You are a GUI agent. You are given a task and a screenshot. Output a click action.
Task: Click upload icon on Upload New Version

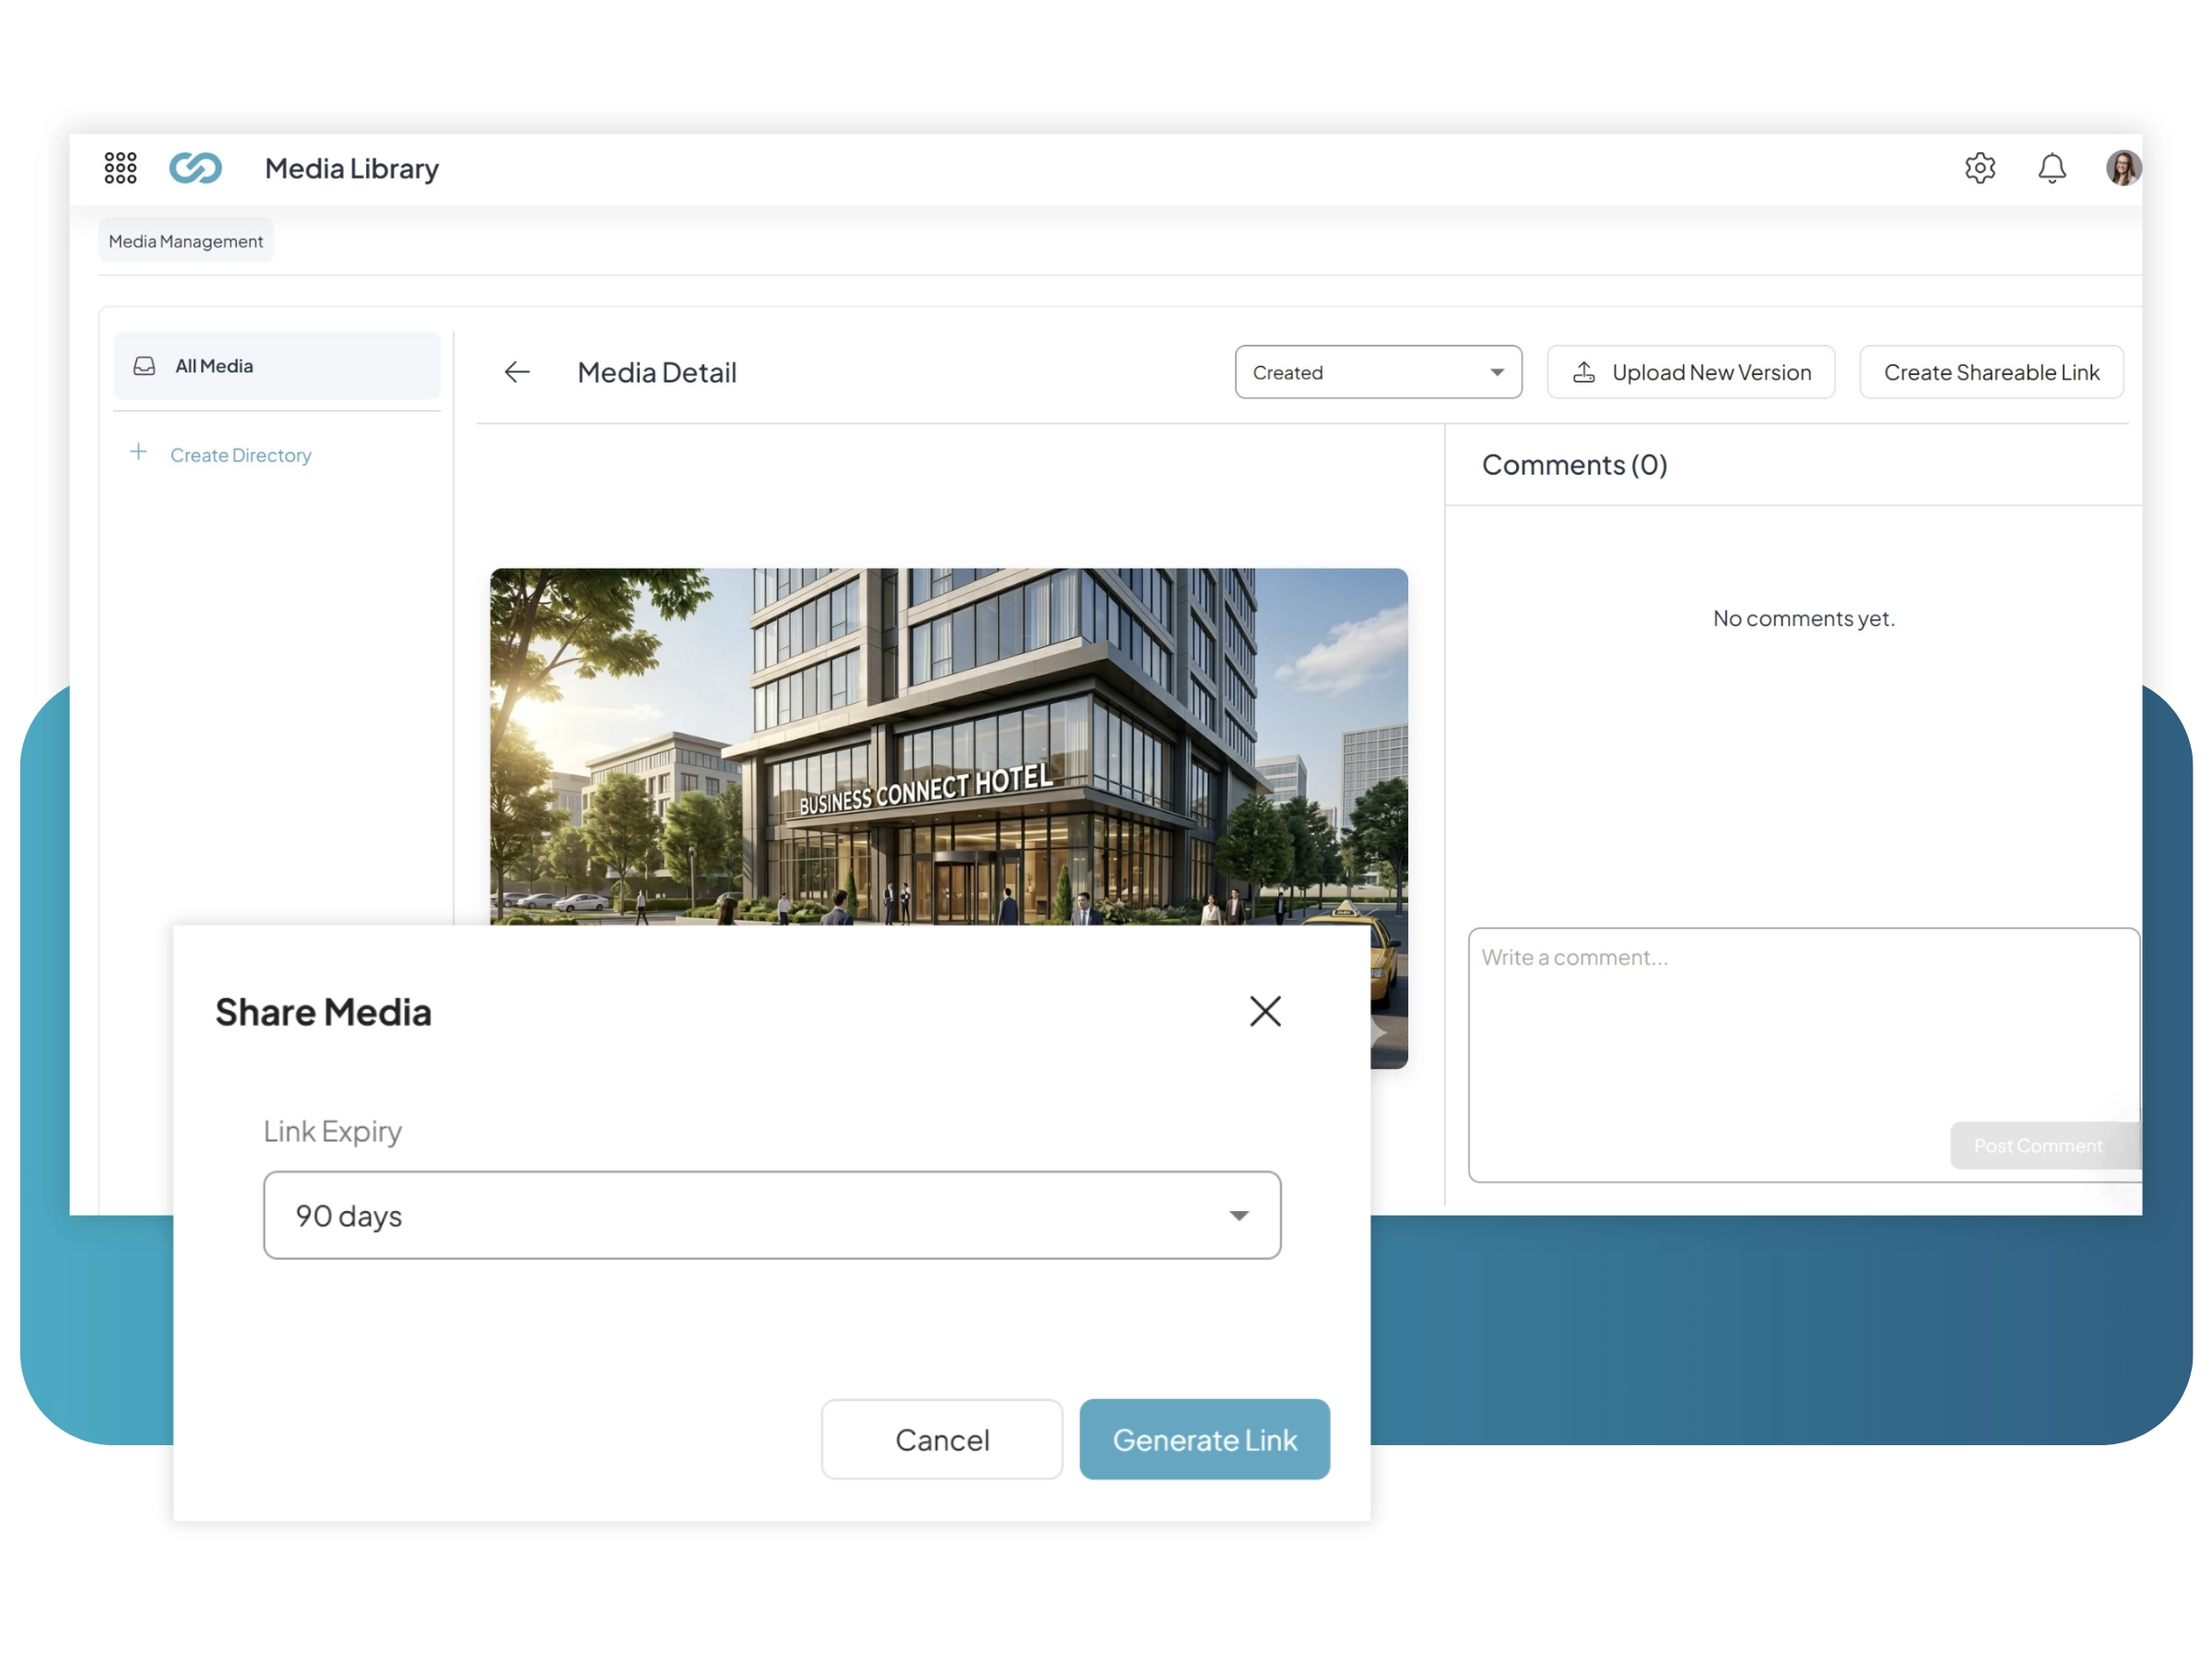coord(1583,372)
